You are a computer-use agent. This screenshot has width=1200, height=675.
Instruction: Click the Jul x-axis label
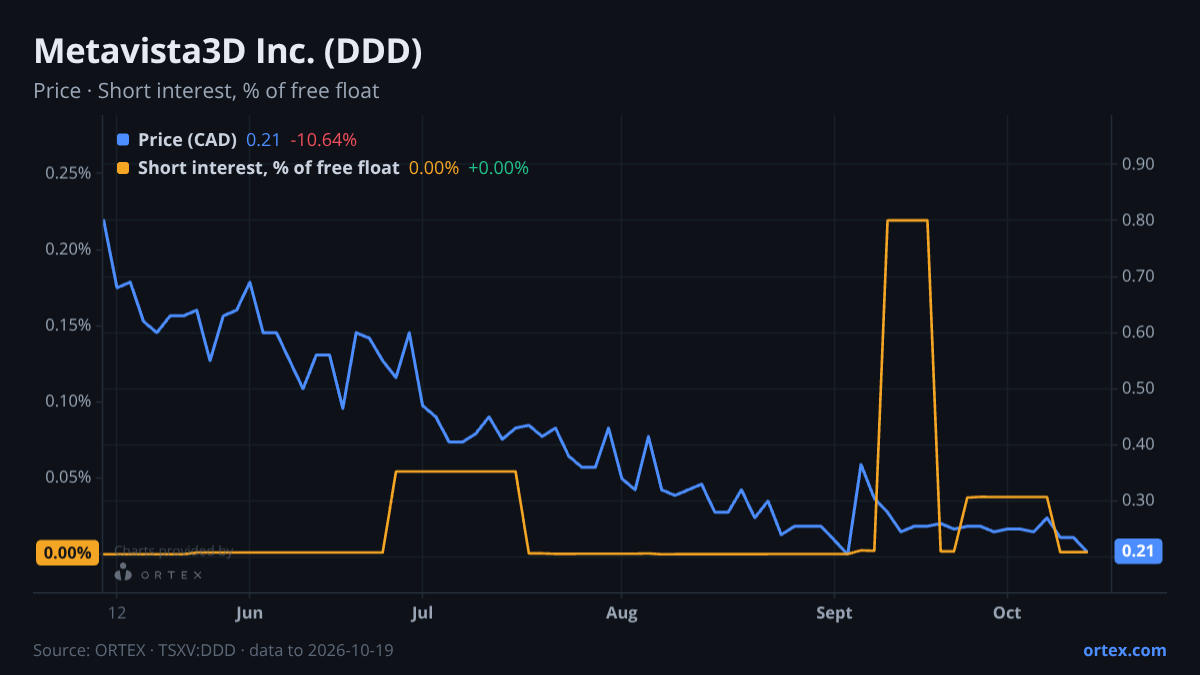tap(422, 613)
